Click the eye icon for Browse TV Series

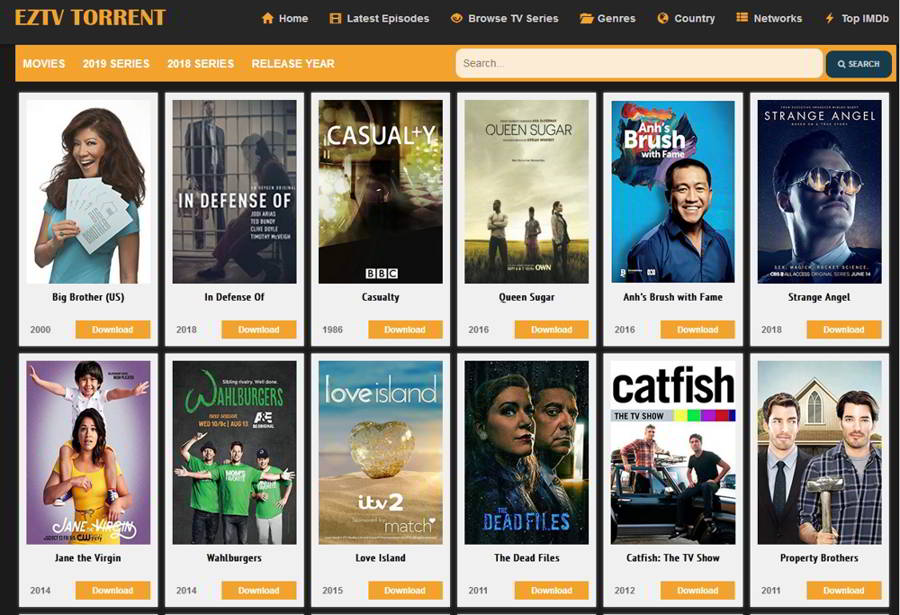point(456,18)
